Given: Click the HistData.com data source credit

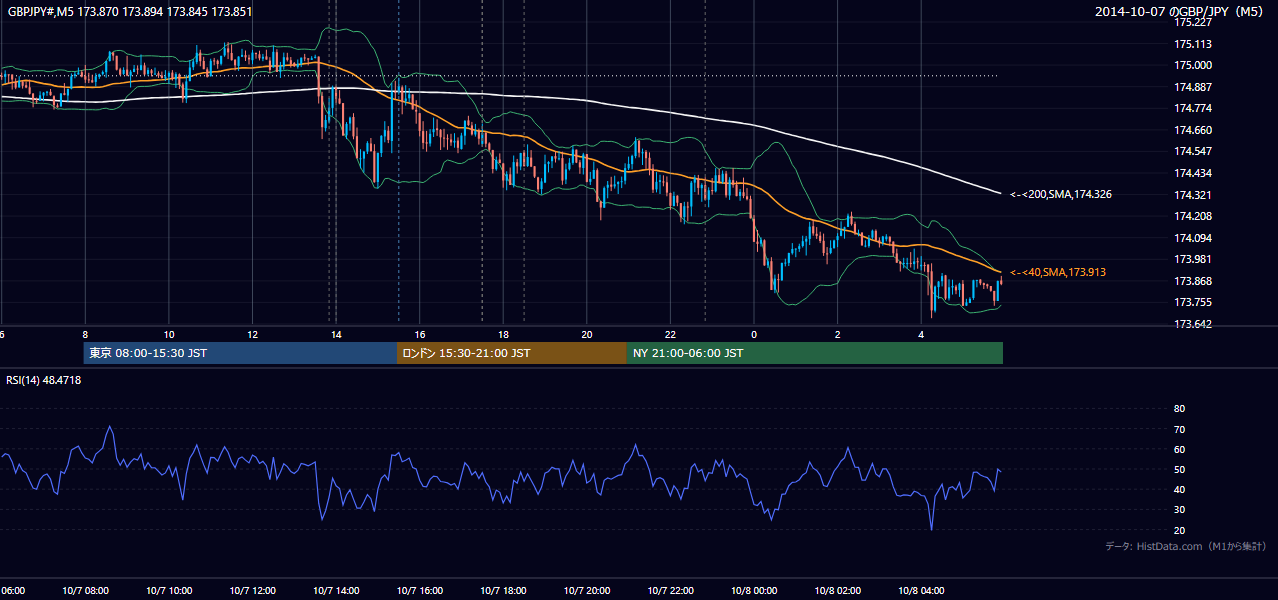Looking at the screenshot, I should click(x=1185, y=546).
